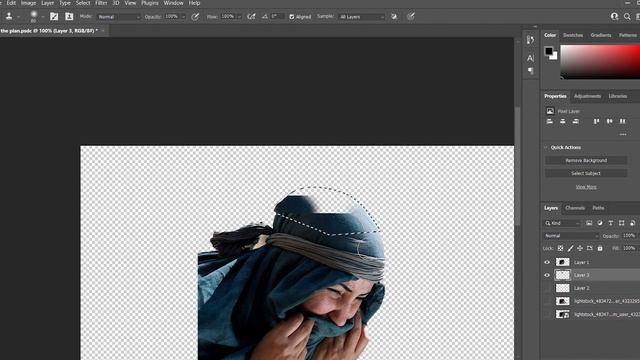This screenshot has width=640, height=360.
Task: Open the Share/account icon at top right
Action: pyautogui.click(x=614, y=16)
